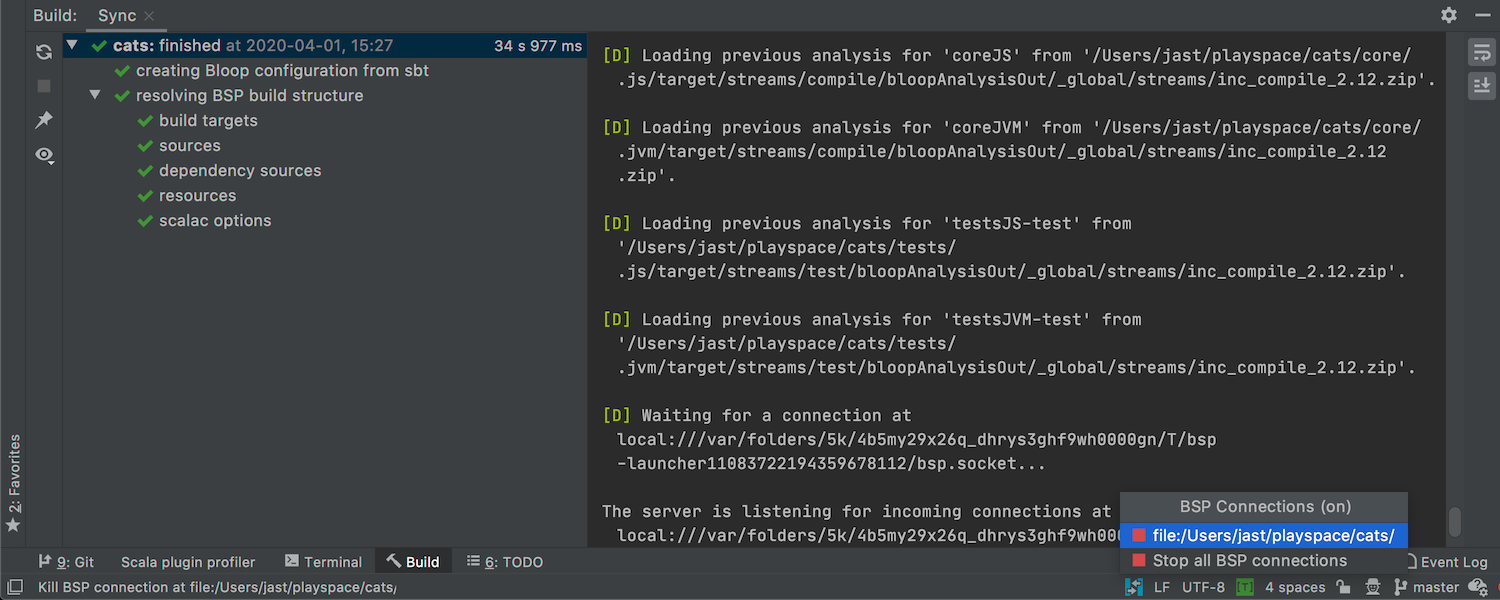Click the Stop build square icon
Image resolution: width=1500 pixels, height=600 pixels.
(43, 86)
